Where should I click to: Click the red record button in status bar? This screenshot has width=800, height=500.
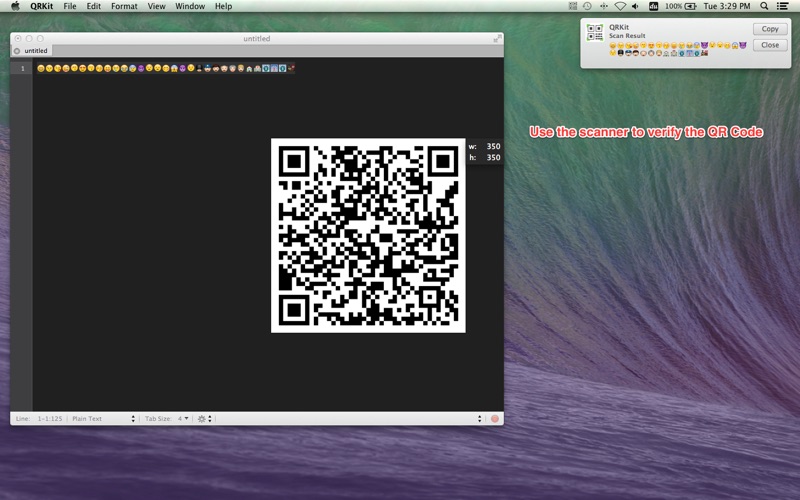494,418
